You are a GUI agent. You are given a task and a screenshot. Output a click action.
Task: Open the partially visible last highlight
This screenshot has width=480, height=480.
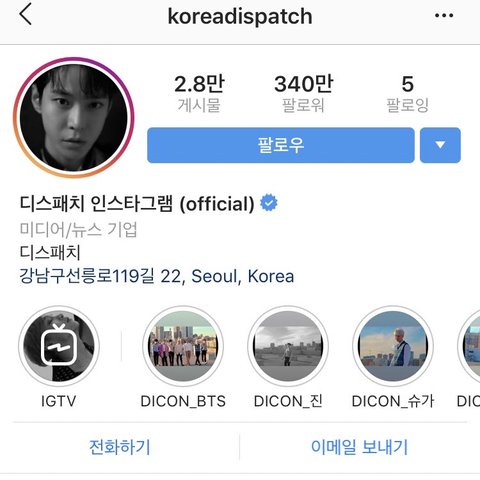tap(469, 346)
